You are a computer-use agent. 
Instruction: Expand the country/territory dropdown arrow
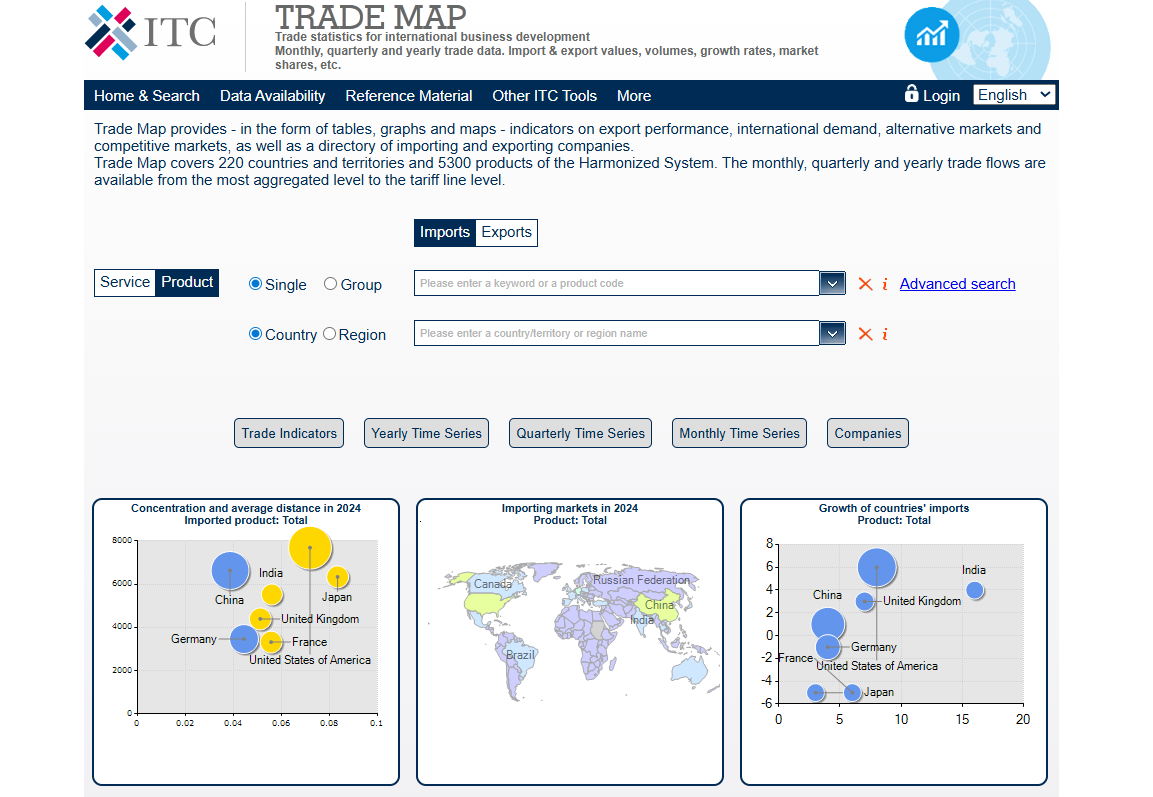point(832,333)
